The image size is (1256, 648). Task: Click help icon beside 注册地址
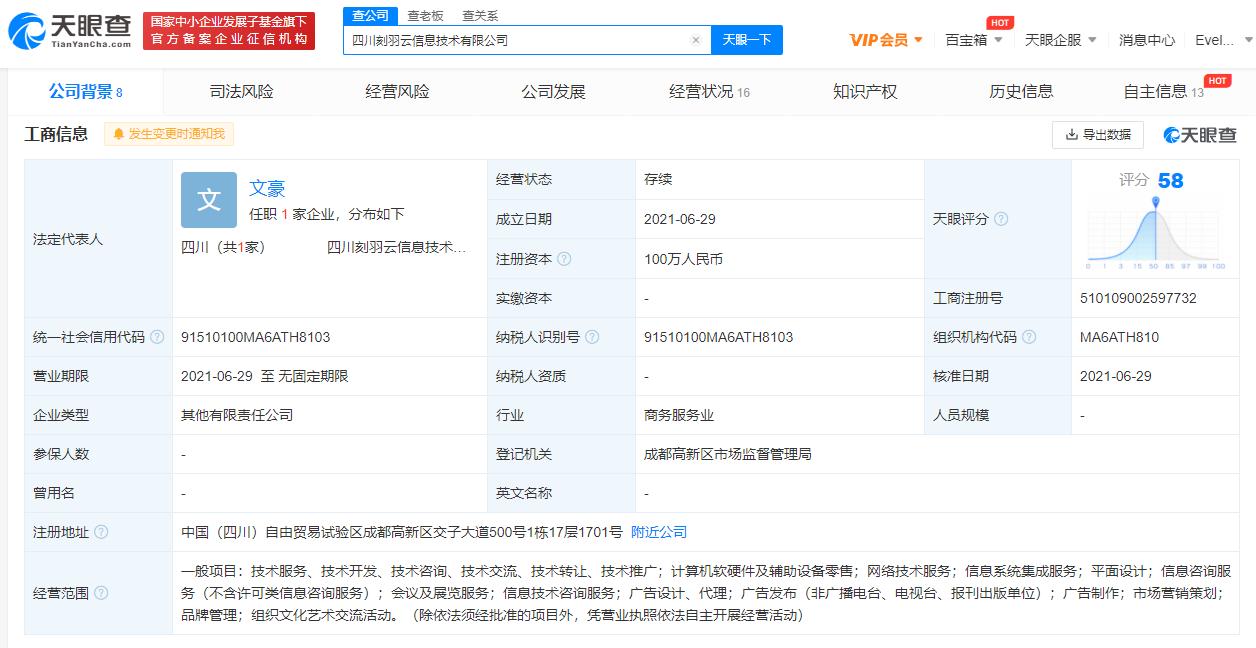click(101, 533)
